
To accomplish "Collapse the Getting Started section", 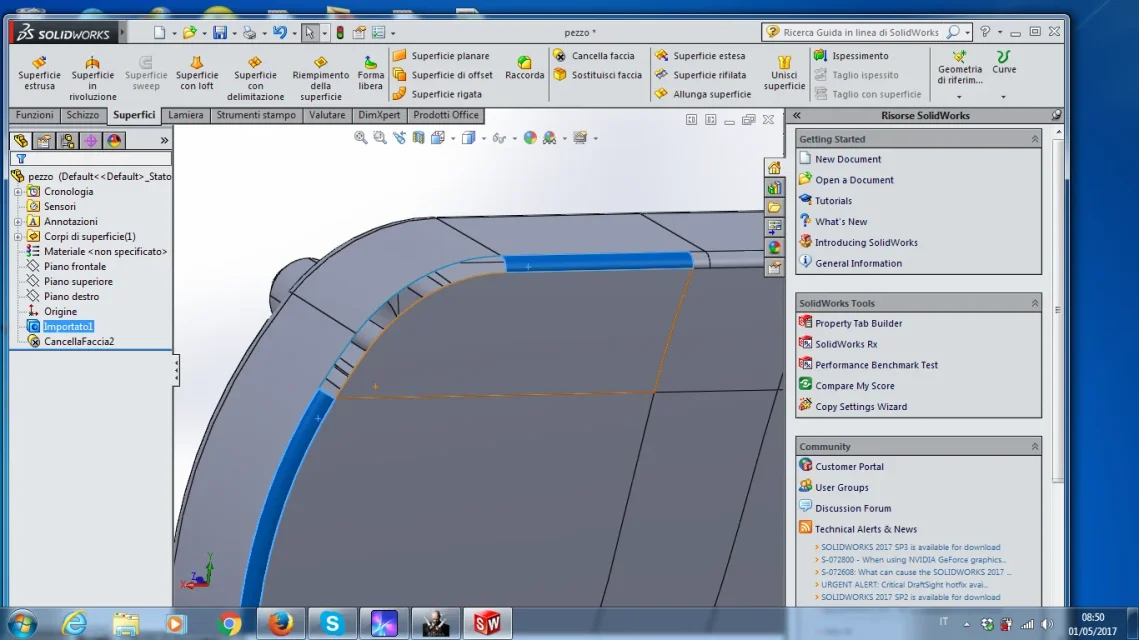I will click(1034, 139).
